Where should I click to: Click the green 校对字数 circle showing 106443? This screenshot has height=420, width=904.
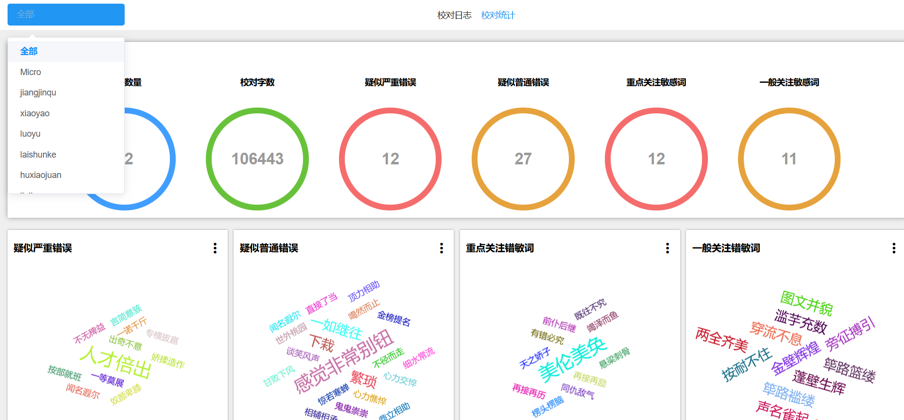coord(257,159)
